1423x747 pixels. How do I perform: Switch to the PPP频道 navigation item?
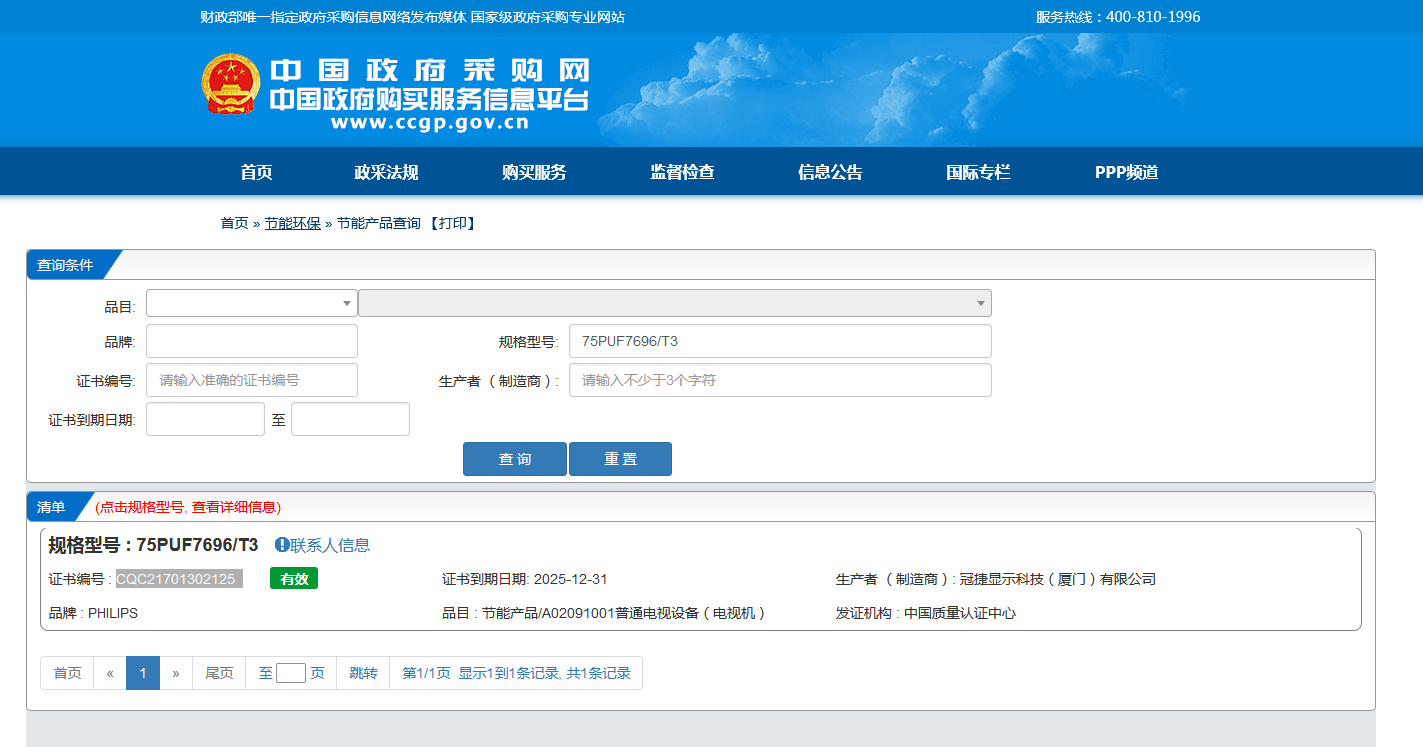click(1126, 172)
